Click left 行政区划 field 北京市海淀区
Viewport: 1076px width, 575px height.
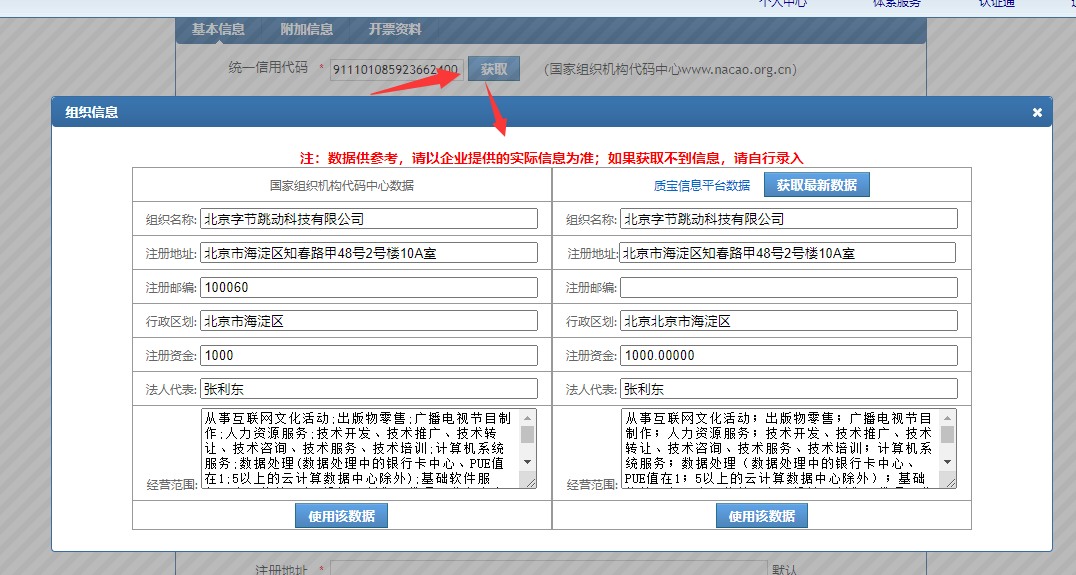point(369,321)
